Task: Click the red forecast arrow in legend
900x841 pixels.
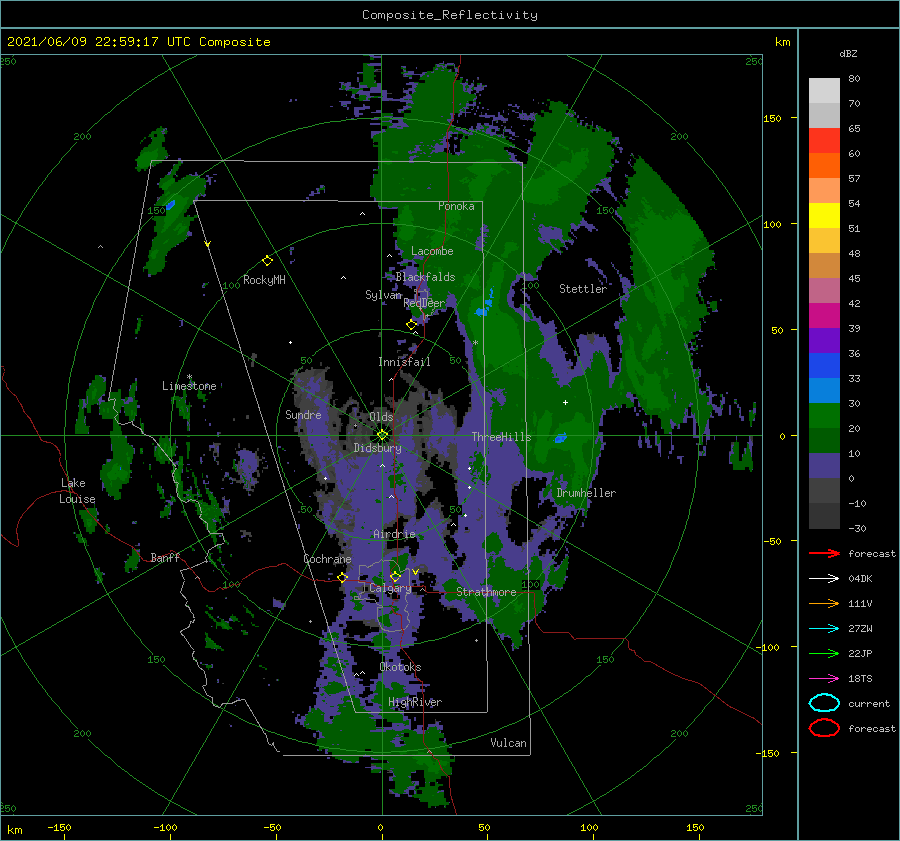Action: pyautogui.click(x=824, y=553)
